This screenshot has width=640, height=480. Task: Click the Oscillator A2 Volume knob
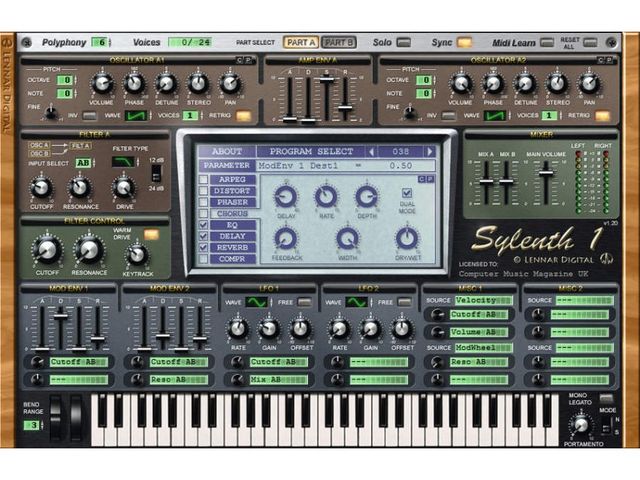[x=461, y=84]
